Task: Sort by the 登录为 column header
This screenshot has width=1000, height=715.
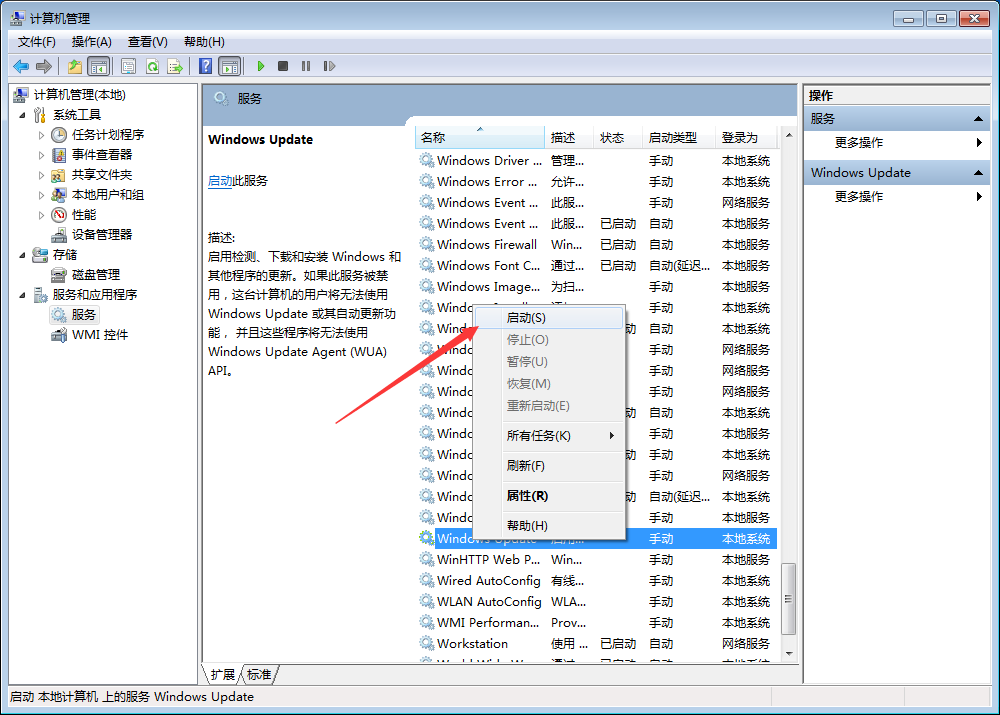Action: (x=746, y=138)
